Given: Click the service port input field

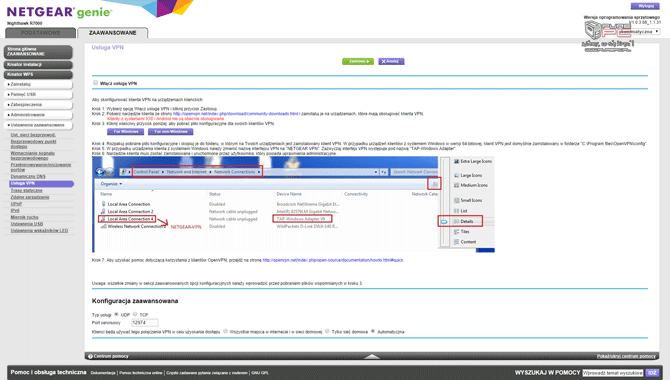Looking at the screenshot, I should tap(144, 323).
